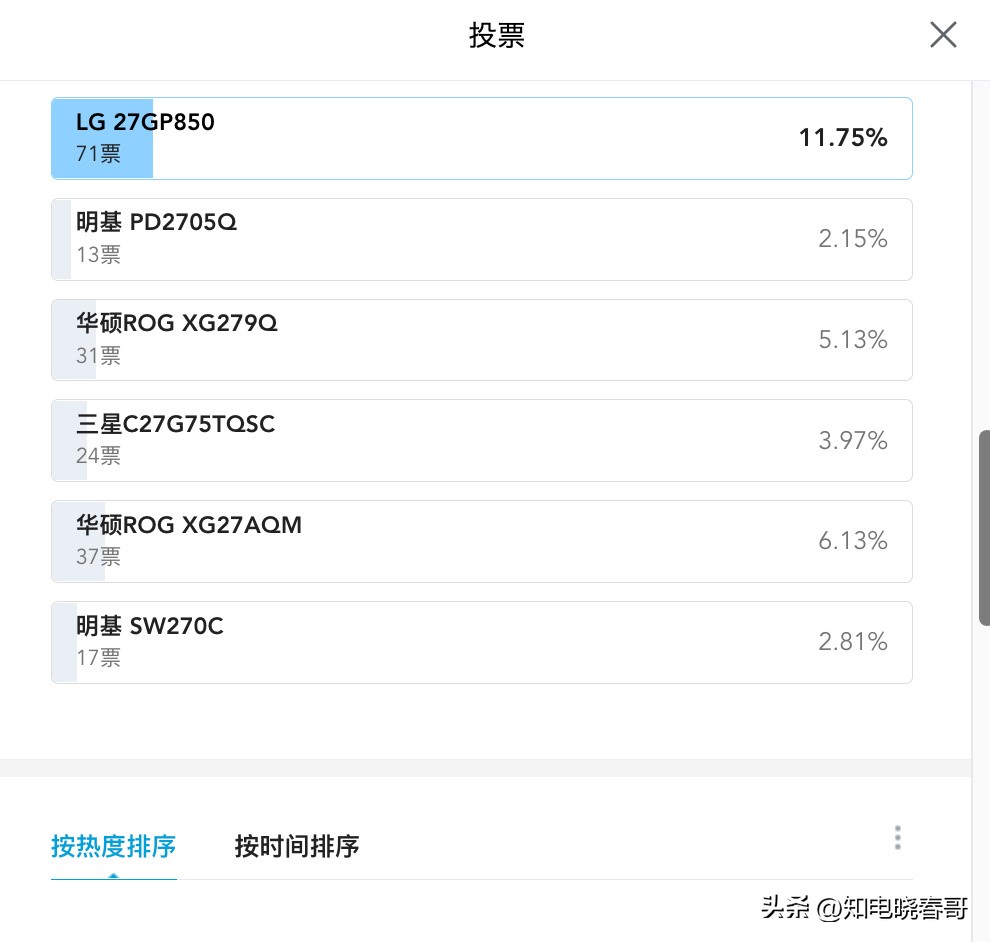
Task: Click the 11.75% result percentage
Action: point(842,138)
